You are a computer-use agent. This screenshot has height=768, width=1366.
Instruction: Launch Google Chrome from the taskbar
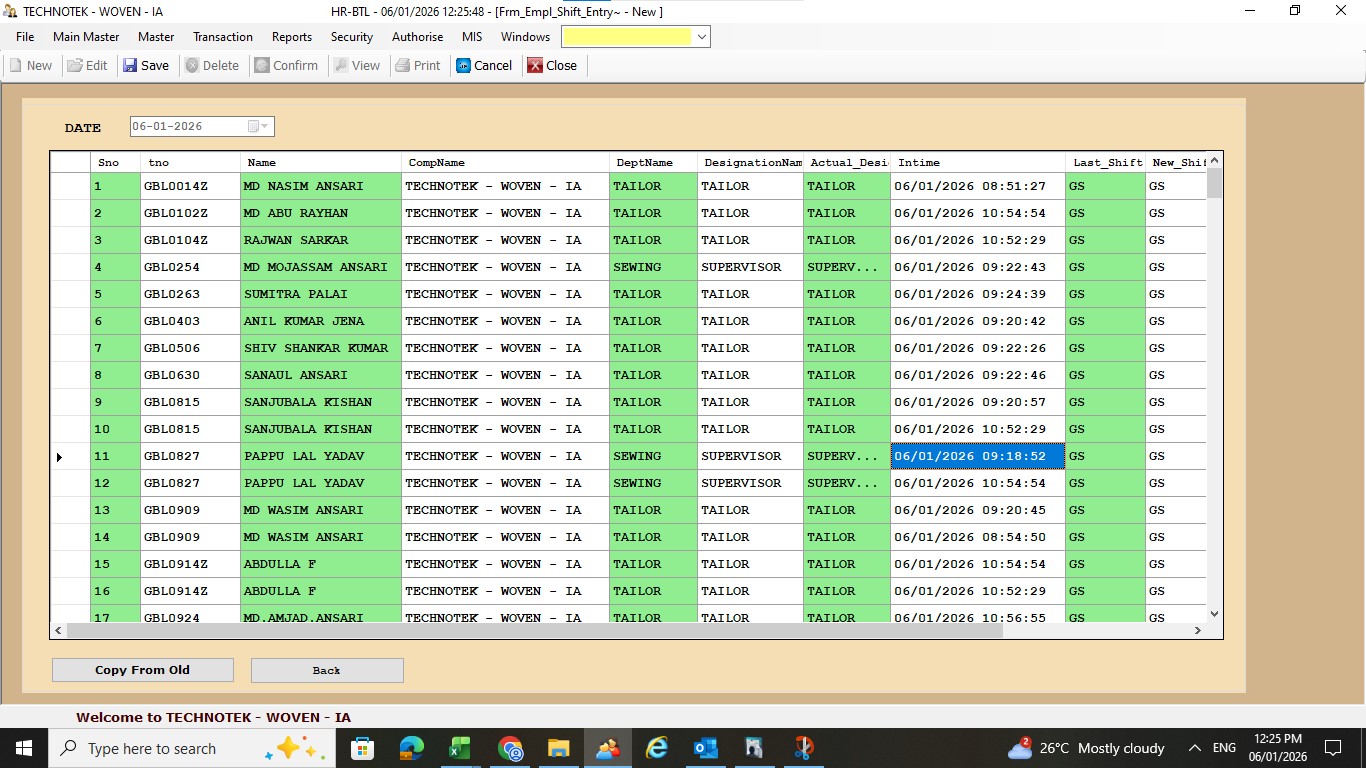[510, 748]
